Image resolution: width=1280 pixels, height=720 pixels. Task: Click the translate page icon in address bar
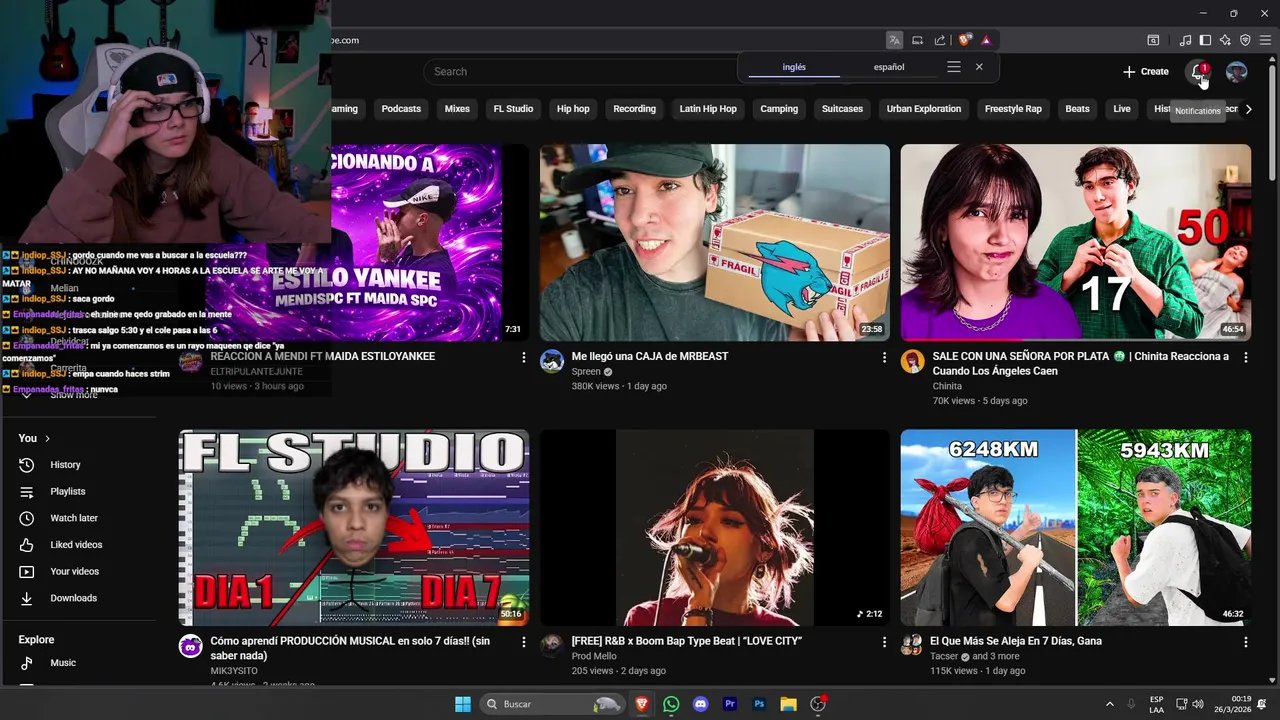coord(894,40)
